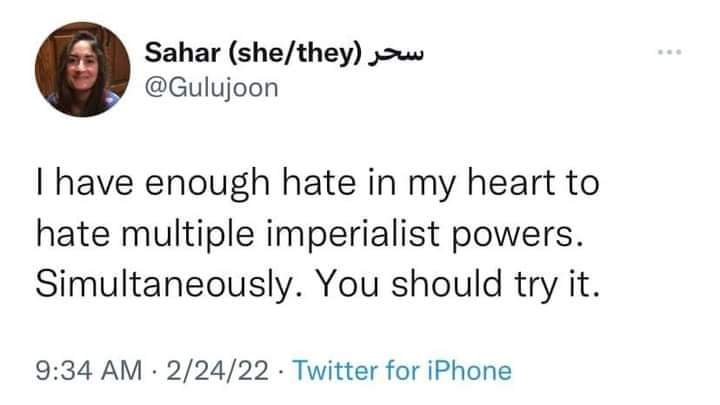The image size is (720, 405).
Task: Select the (she/they) pronouns text
Action: [285, 53]
